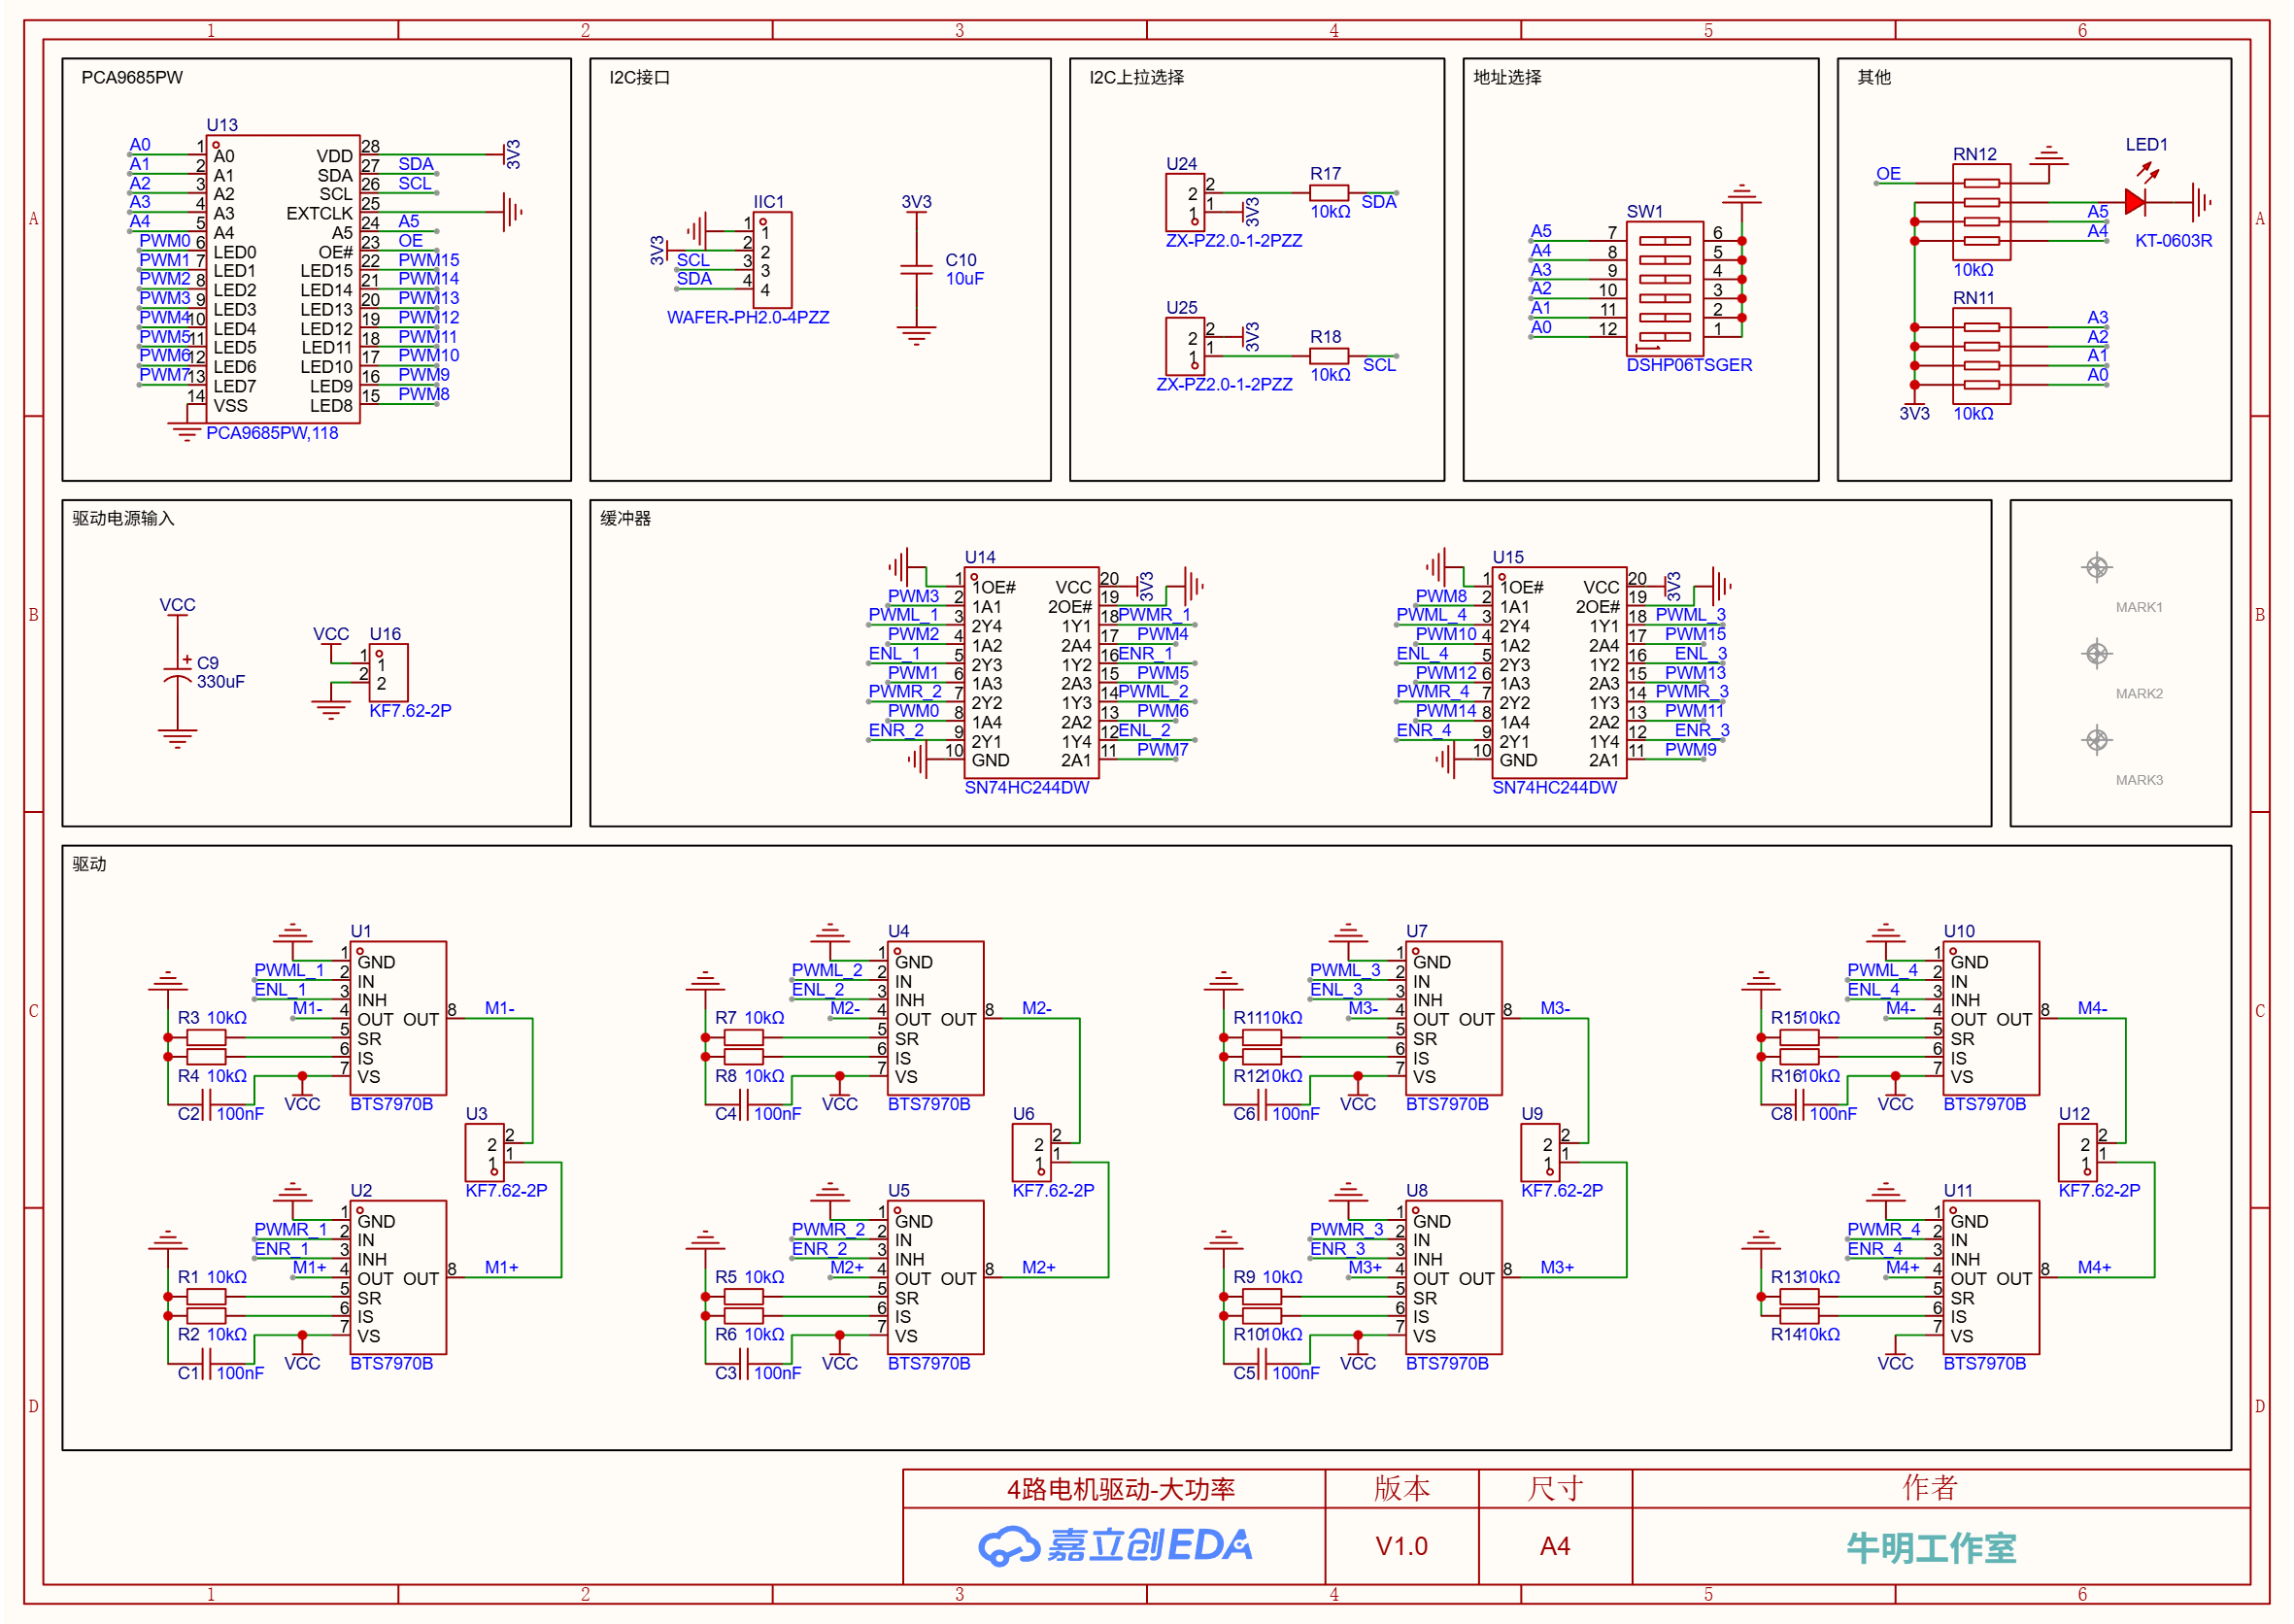Click the M4+ net label at U11 output
The width and height of the screenshot is (2294, 1624).
pos(2093,1267)
